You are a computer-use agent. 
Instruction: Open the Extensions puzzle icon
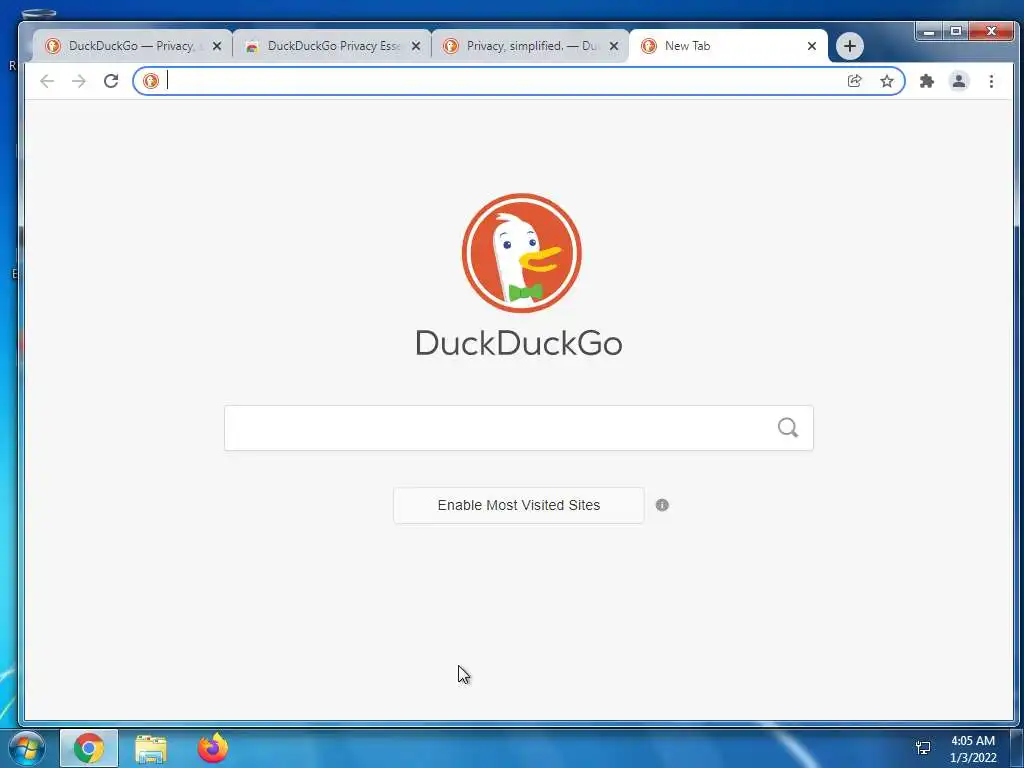(927, 81)
